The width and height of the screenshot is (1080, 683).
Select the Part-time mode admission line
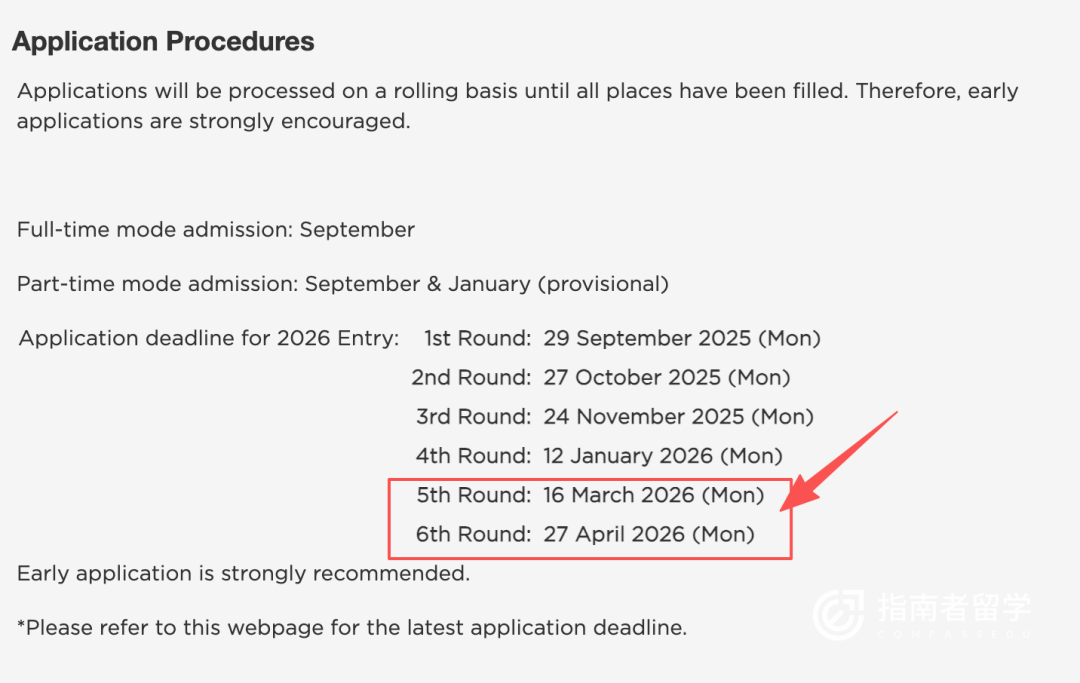(x=343, y=284)
